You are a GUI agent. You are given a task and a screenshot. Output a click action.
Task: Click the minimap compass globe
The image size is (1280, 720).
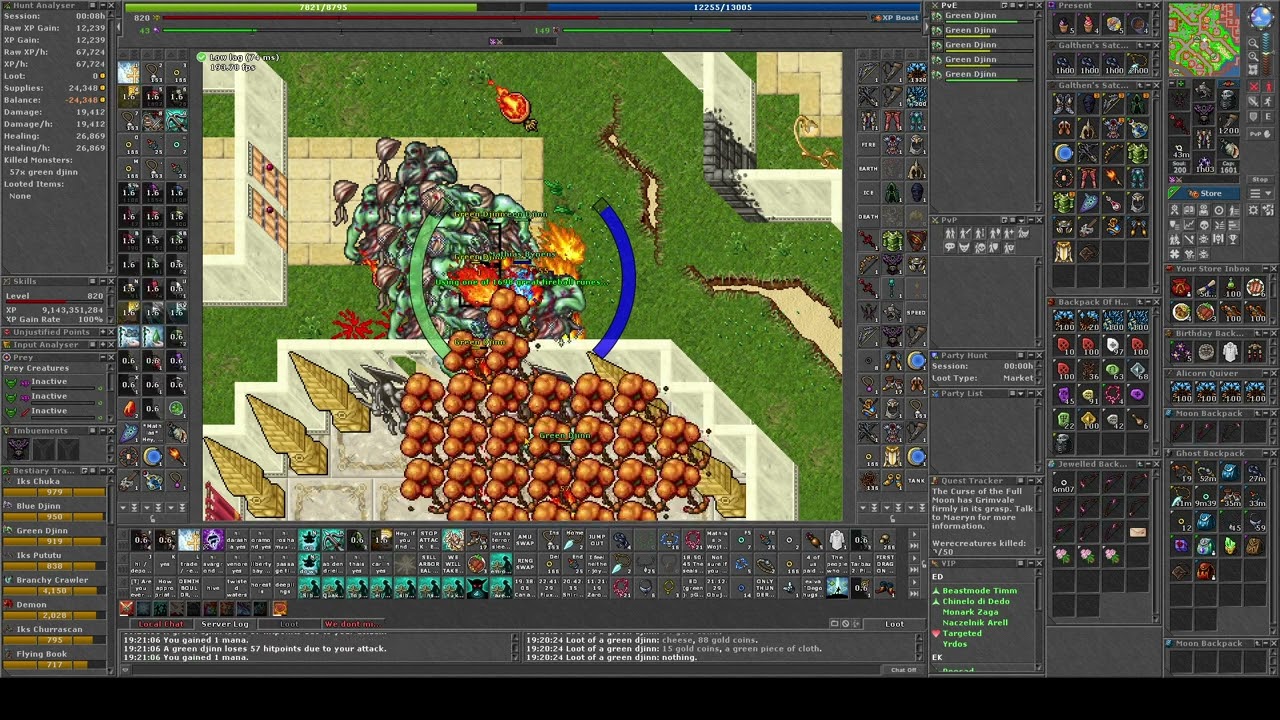[1261, 17]
